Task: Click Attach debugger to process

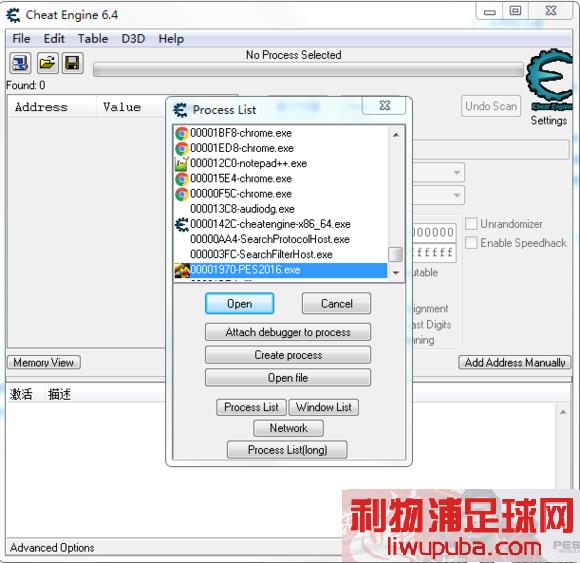Action: point(288,332)
